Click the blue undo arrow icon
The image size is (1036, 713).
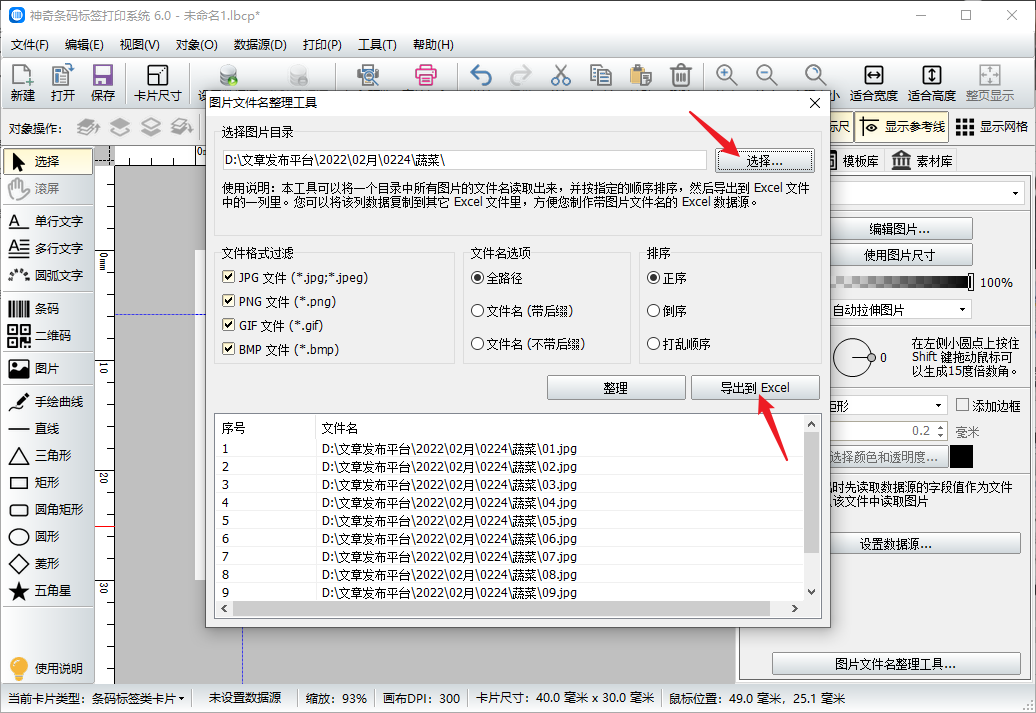(x=481, y=76)
